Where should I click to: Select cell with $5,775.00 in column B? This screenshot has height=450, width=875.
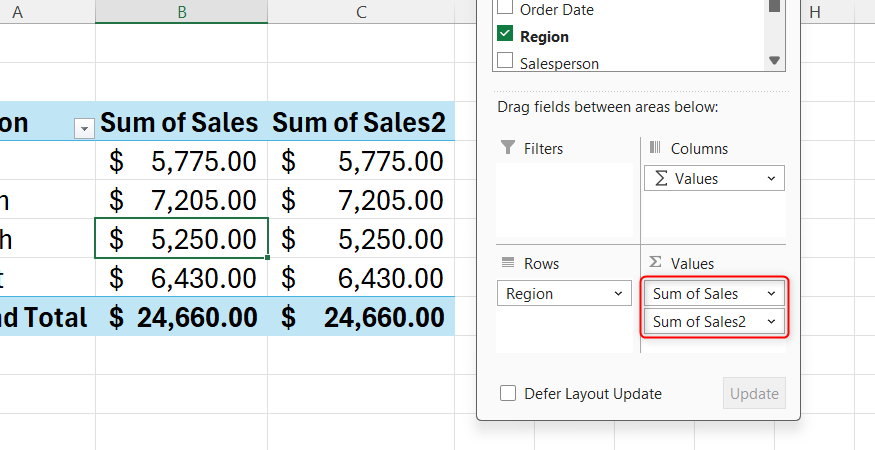click(181, 160)
